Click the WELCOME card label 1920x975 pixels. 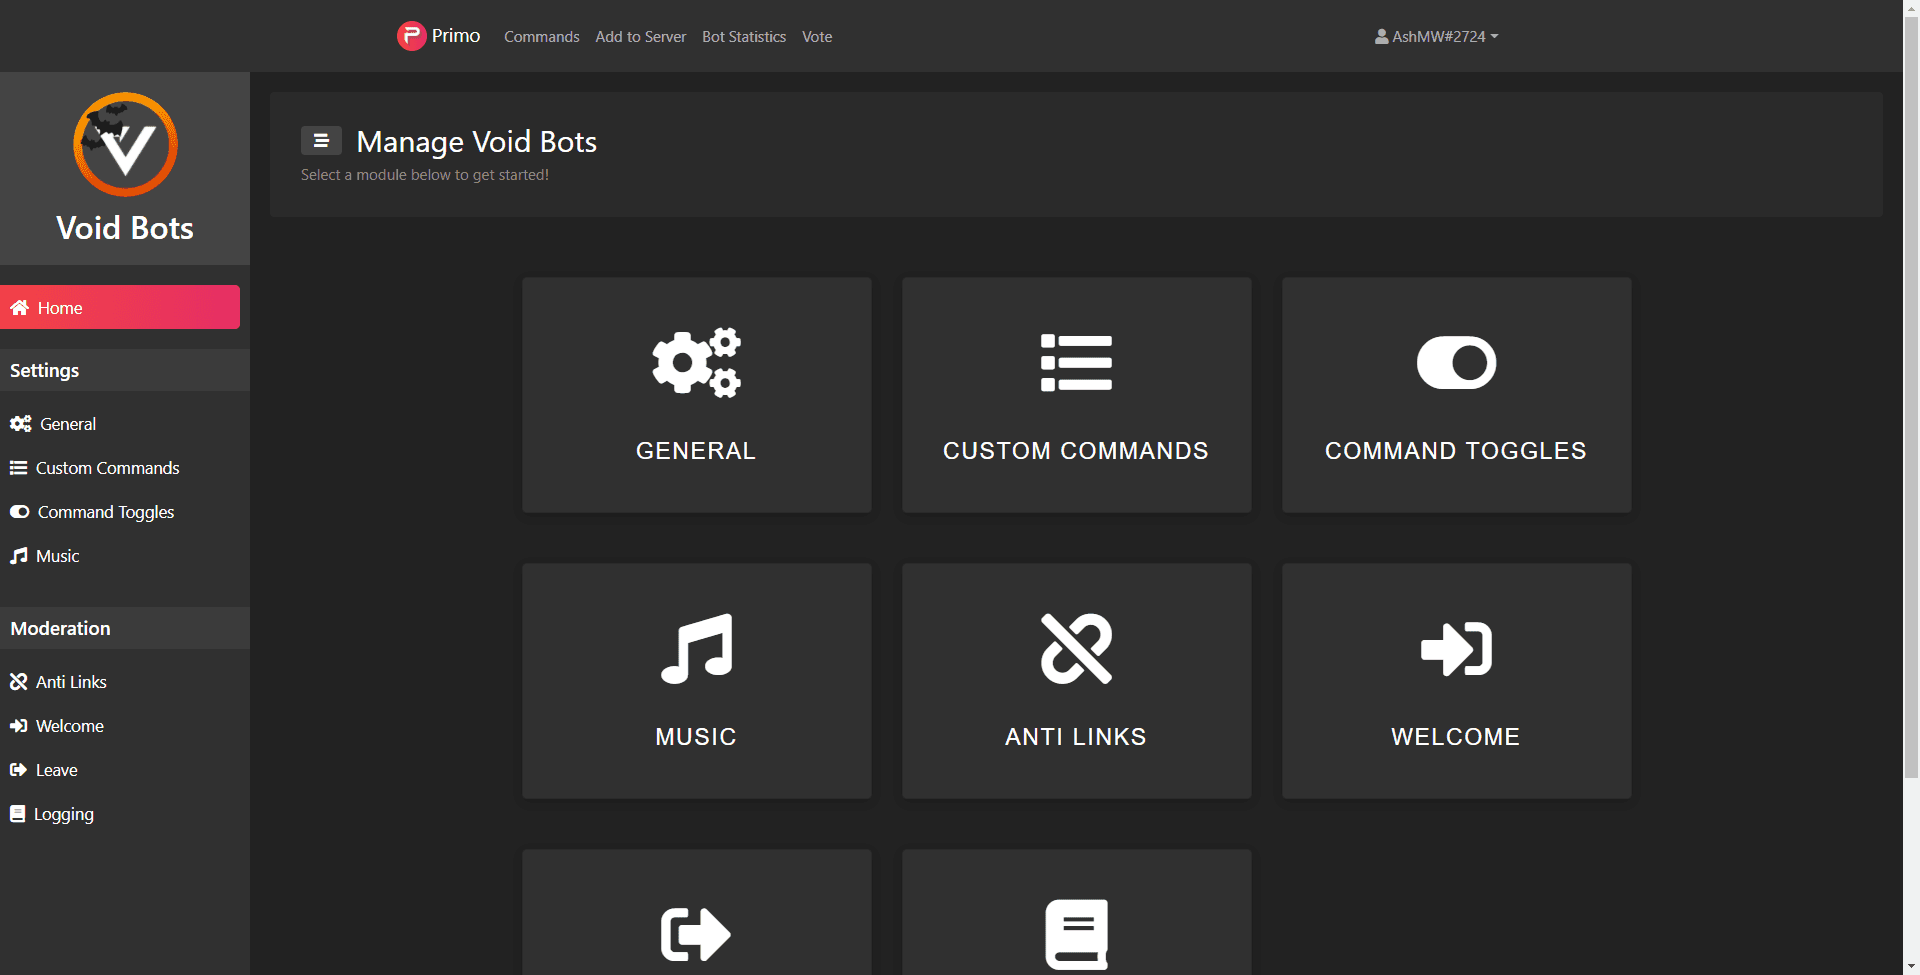(x=1456, y=737)
